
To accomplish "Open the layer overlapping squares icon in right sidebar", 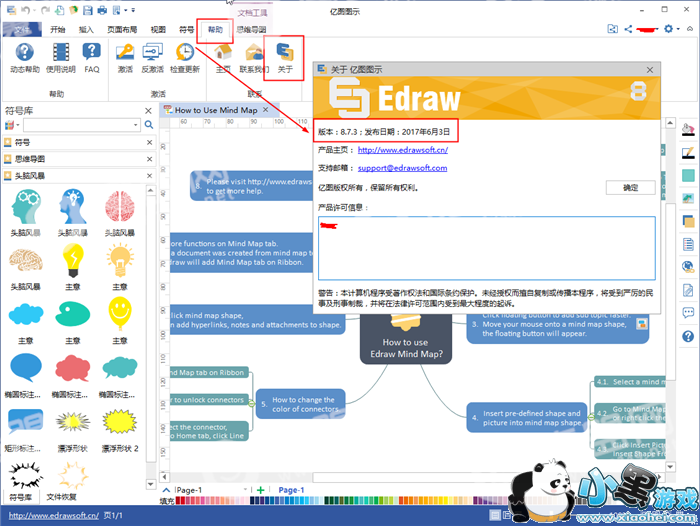I will point(688,221).
